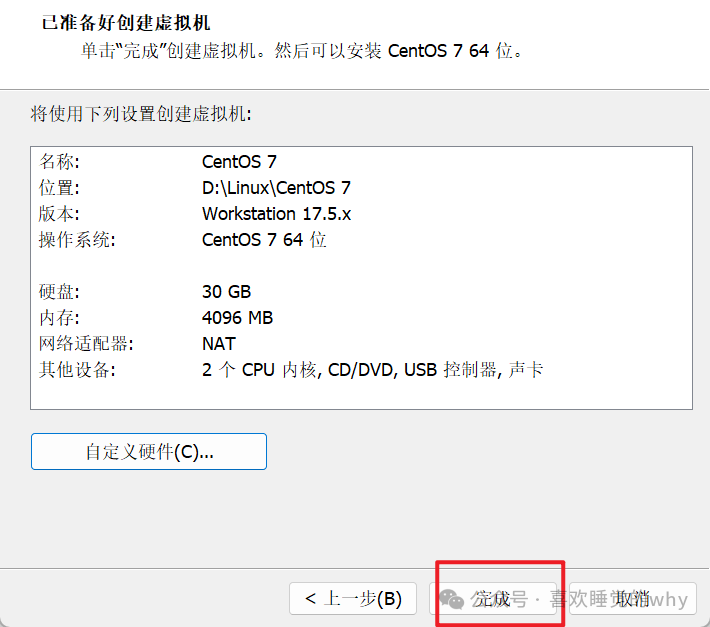Screen dimensions: 710x627
Task: Click the '位置:' label
Action: pyautogui.click(x=59, y=187)
